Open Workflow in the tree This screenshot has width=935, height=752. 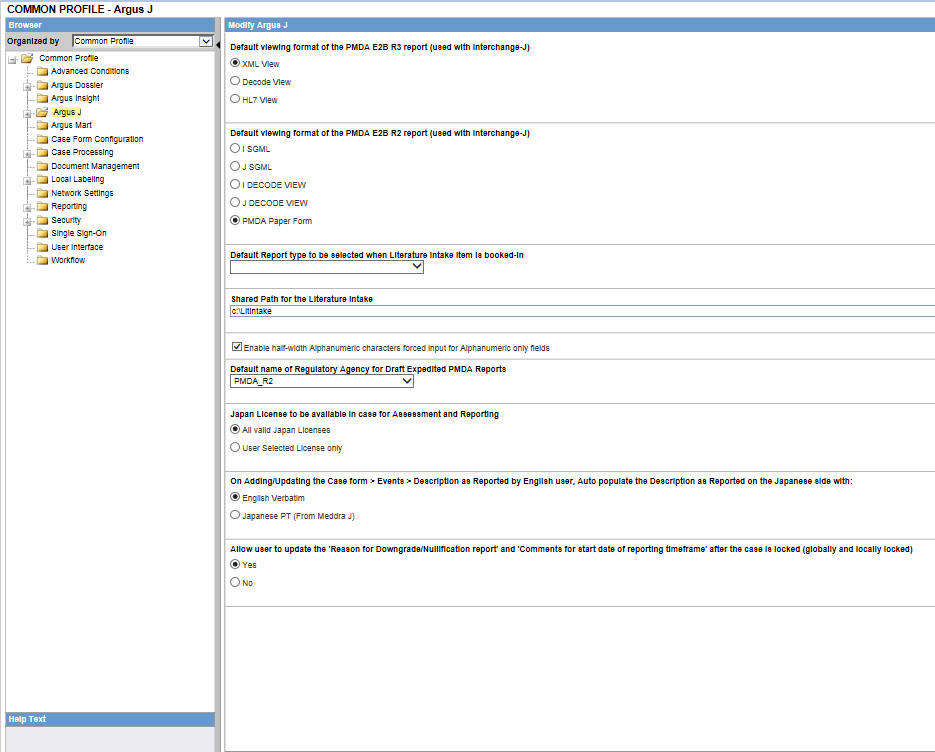(x=68, y=260)
